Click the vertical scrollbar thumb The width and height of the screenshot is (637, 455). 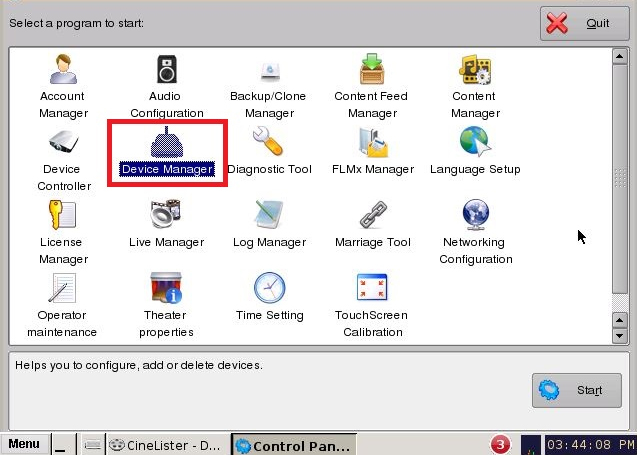(620, 179)
